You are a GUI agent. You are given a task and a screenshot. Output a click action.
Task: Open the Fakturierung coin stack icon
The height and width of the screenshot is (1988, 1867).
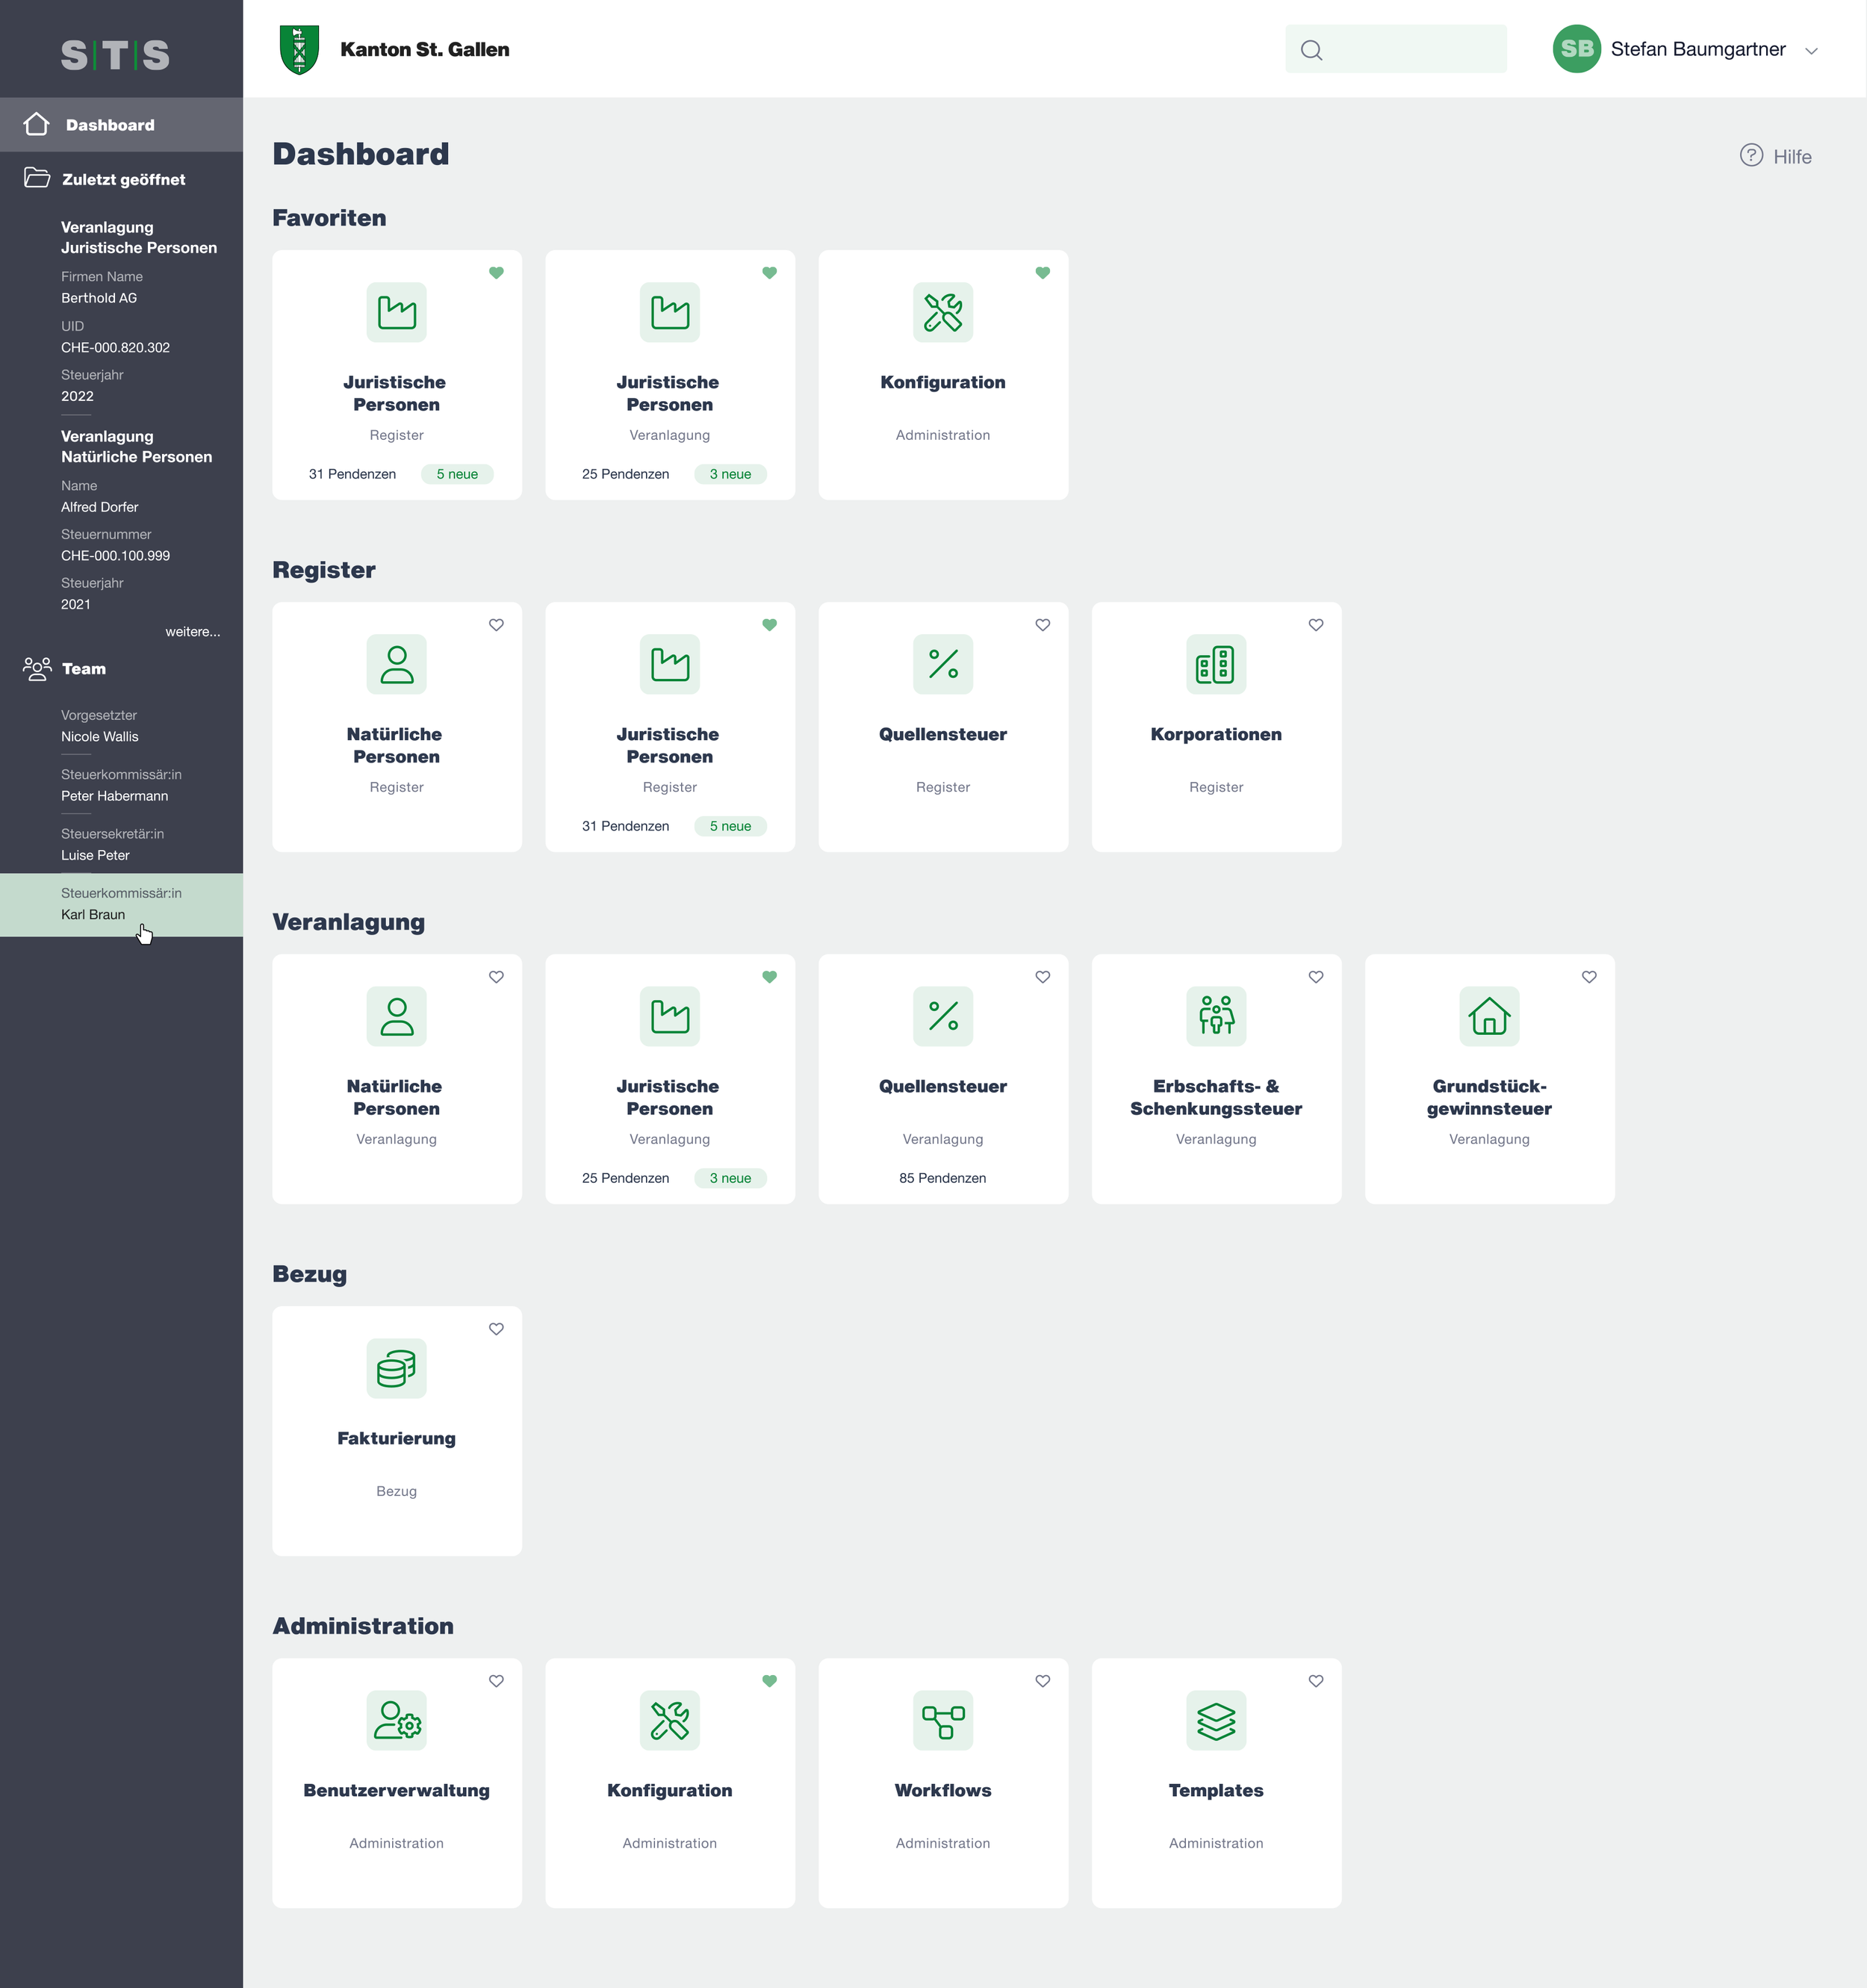point(396,1368)
